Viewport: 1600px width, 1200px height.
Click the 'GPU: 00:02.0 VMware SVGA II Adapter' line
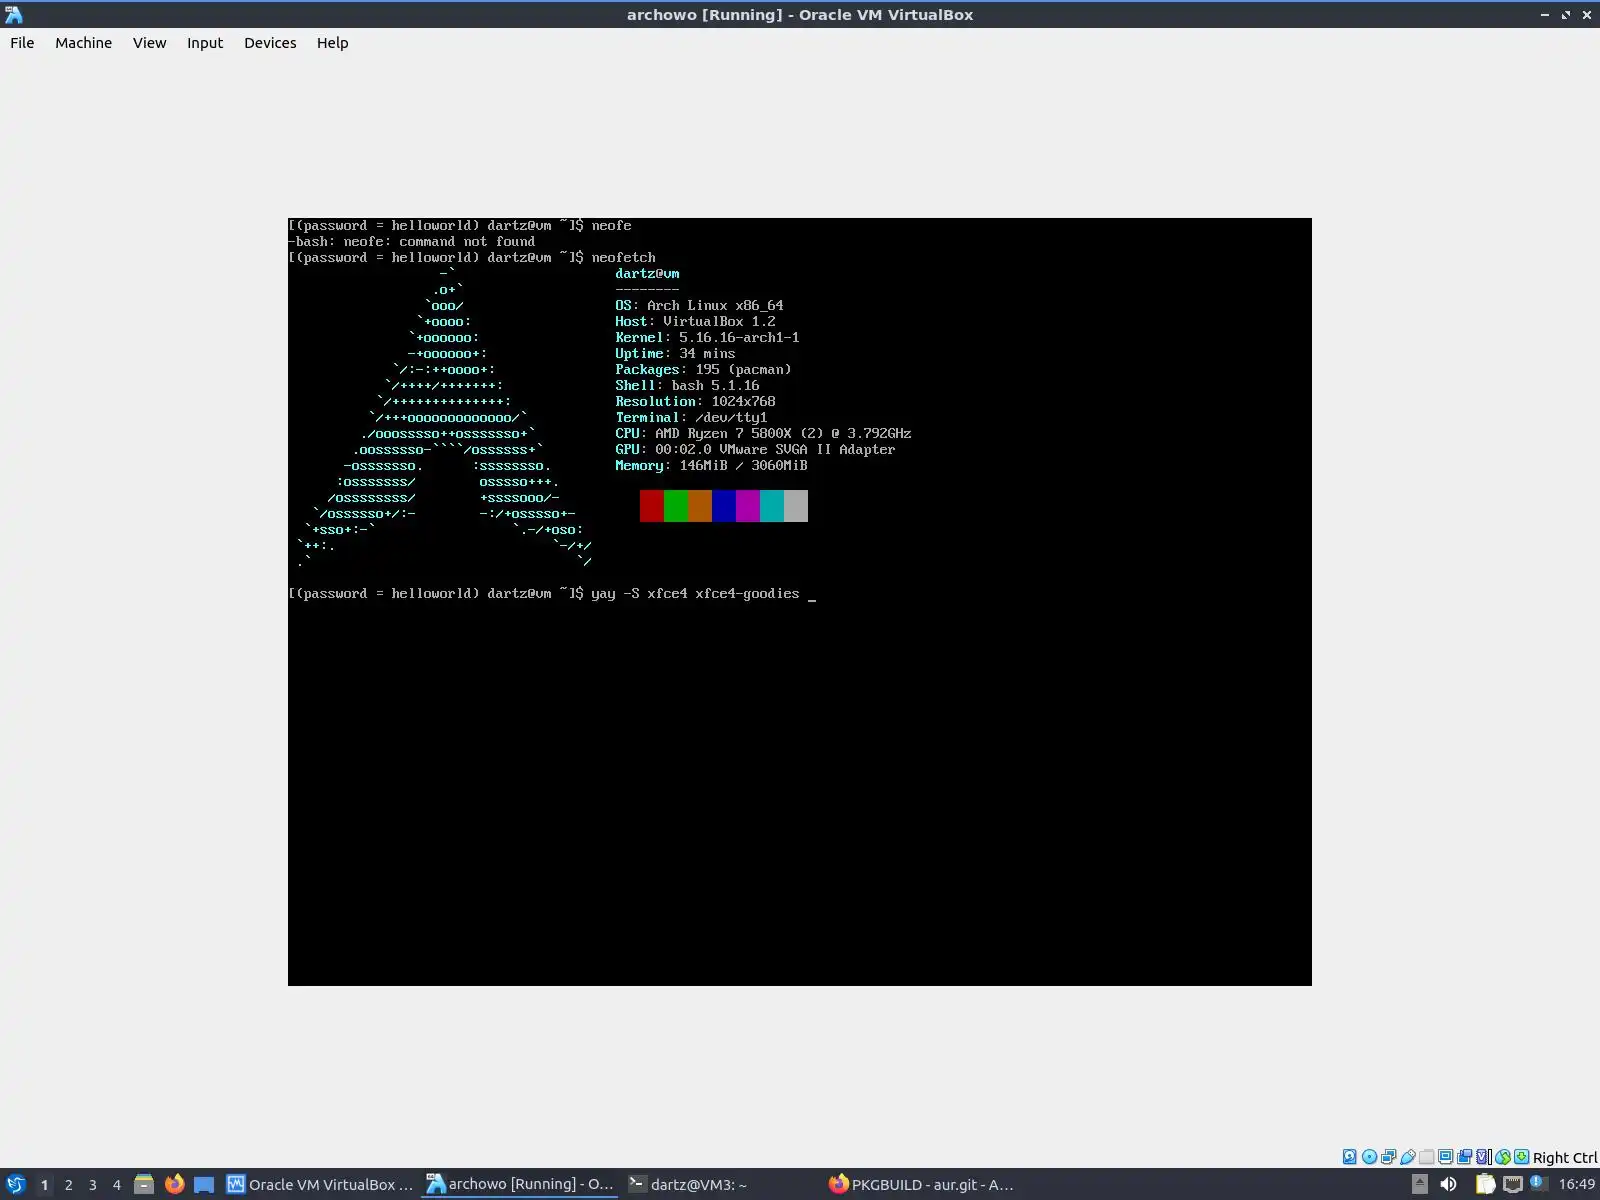click(755, 450)
